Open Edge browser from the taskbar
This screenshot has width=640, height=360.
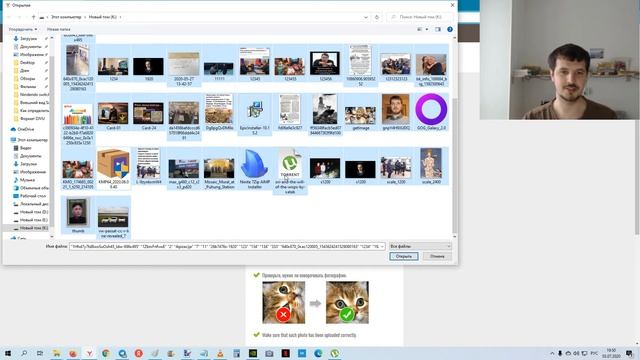click(318, 353)
